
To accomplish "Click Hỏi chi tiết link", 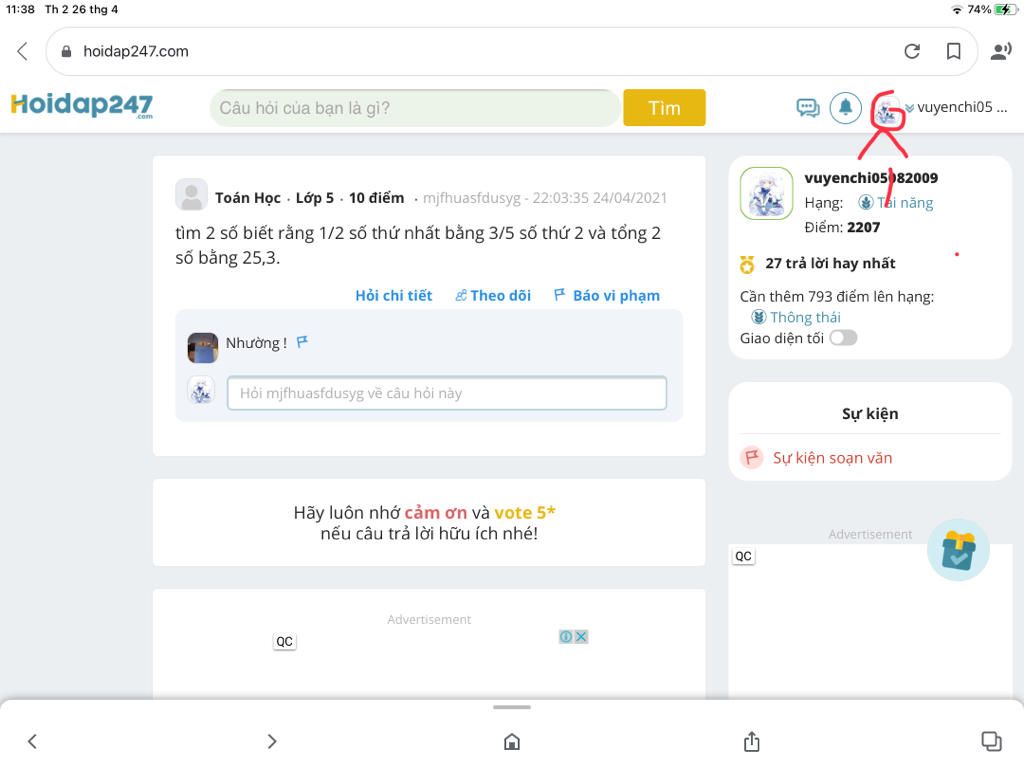I will tap(394, 296).
